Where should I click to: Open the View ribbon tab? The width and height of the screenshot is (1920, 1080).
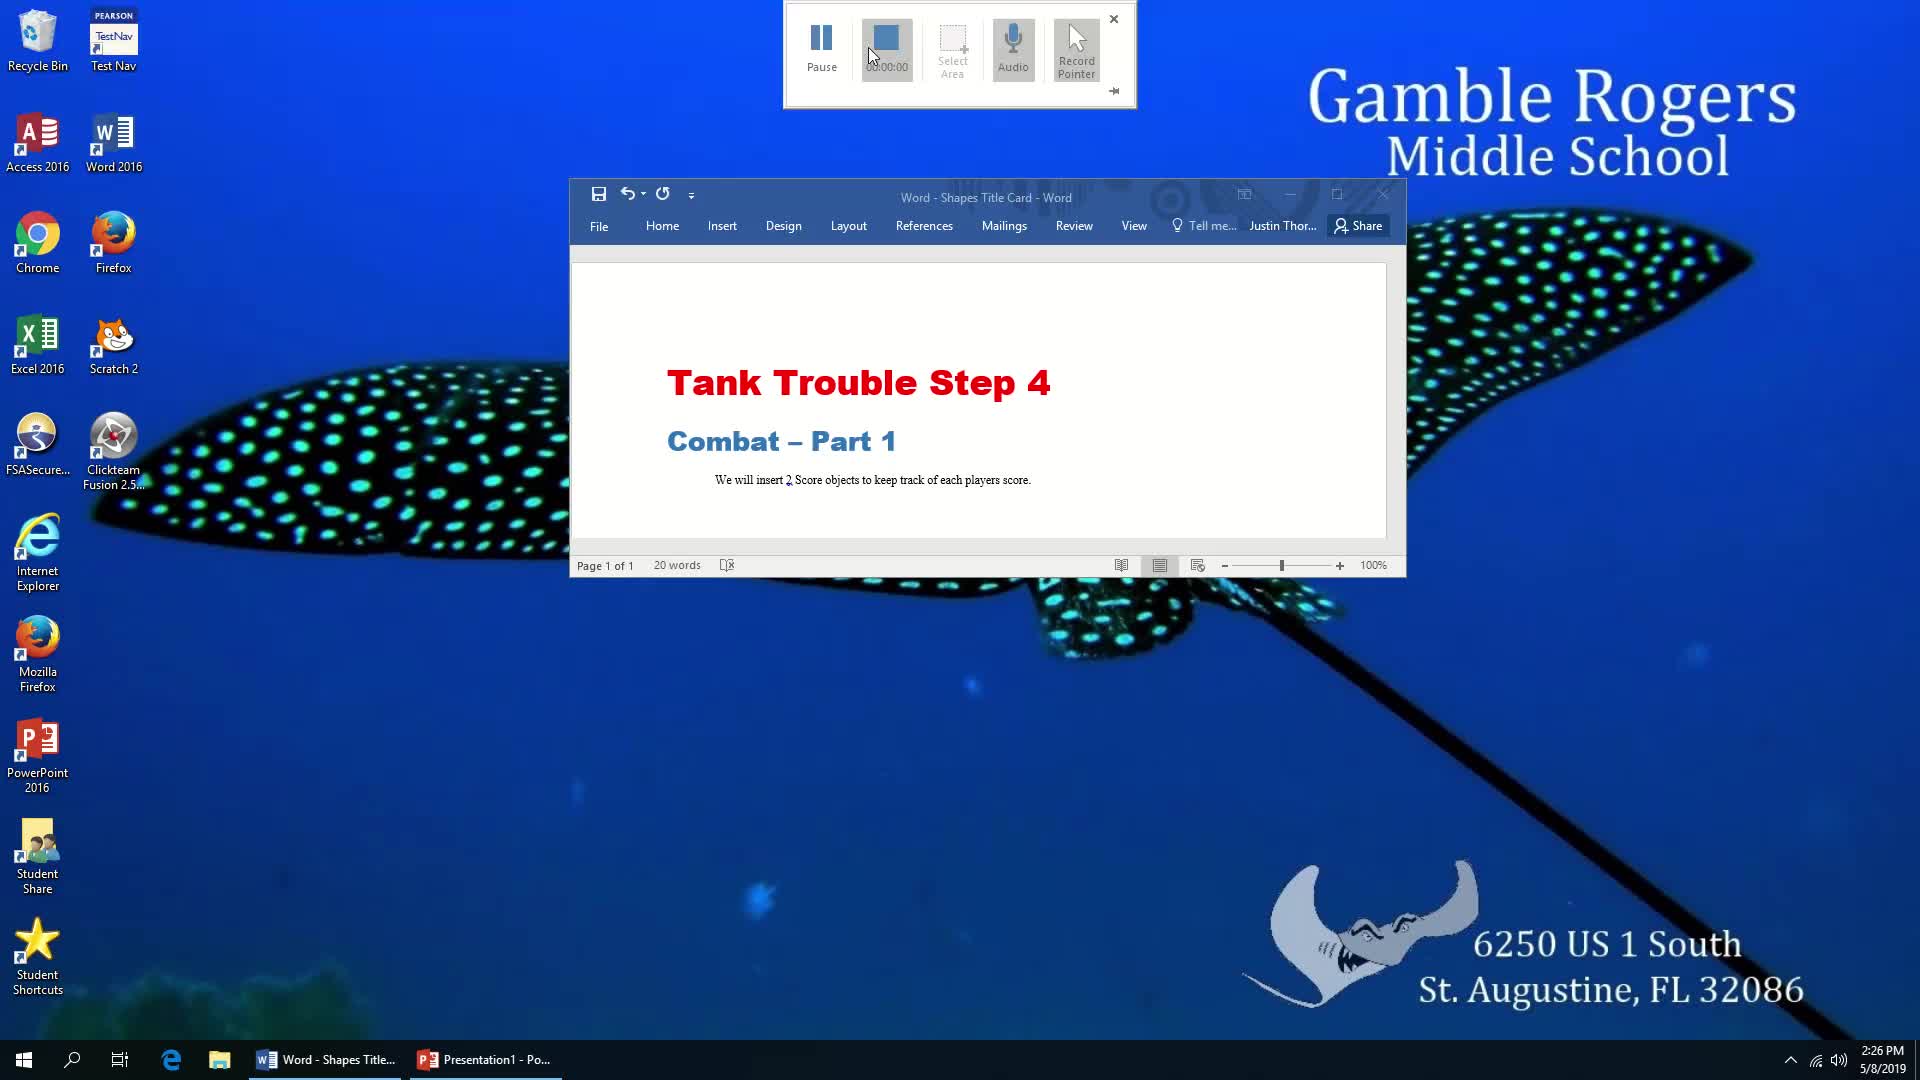coord(1134,225)
